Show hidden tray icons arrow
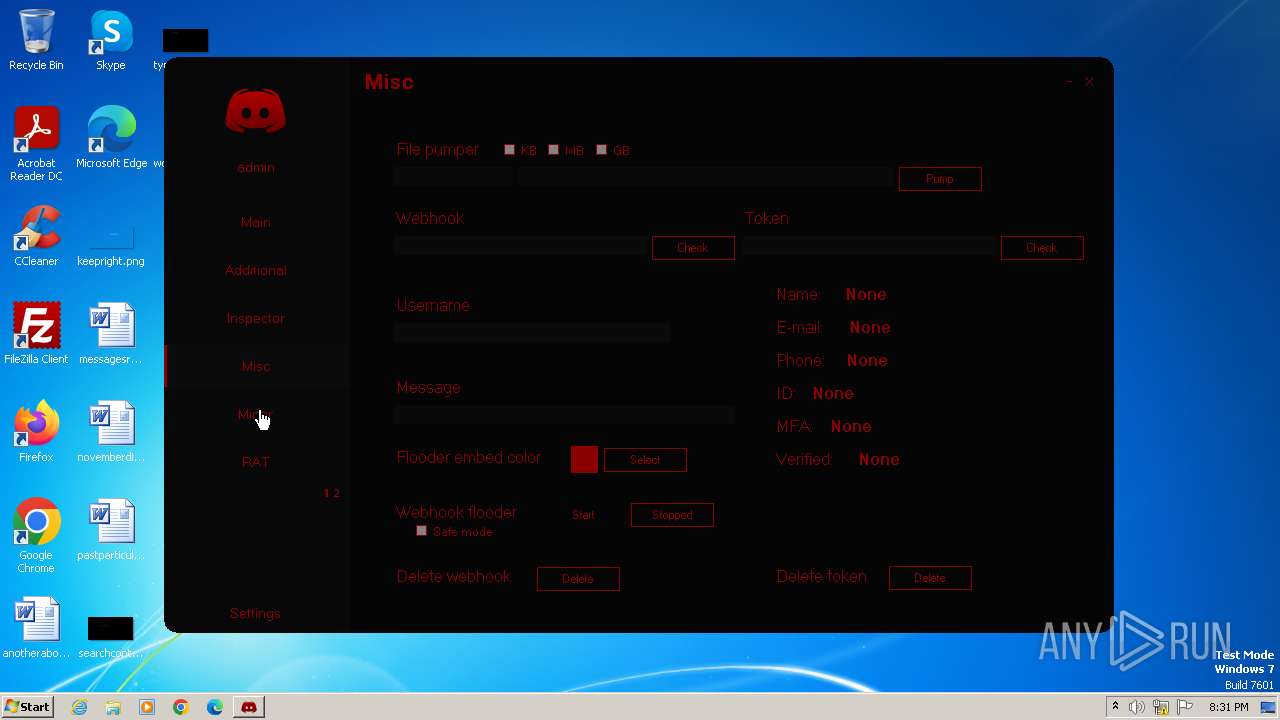1280x720 pixels. (1115, 707)
